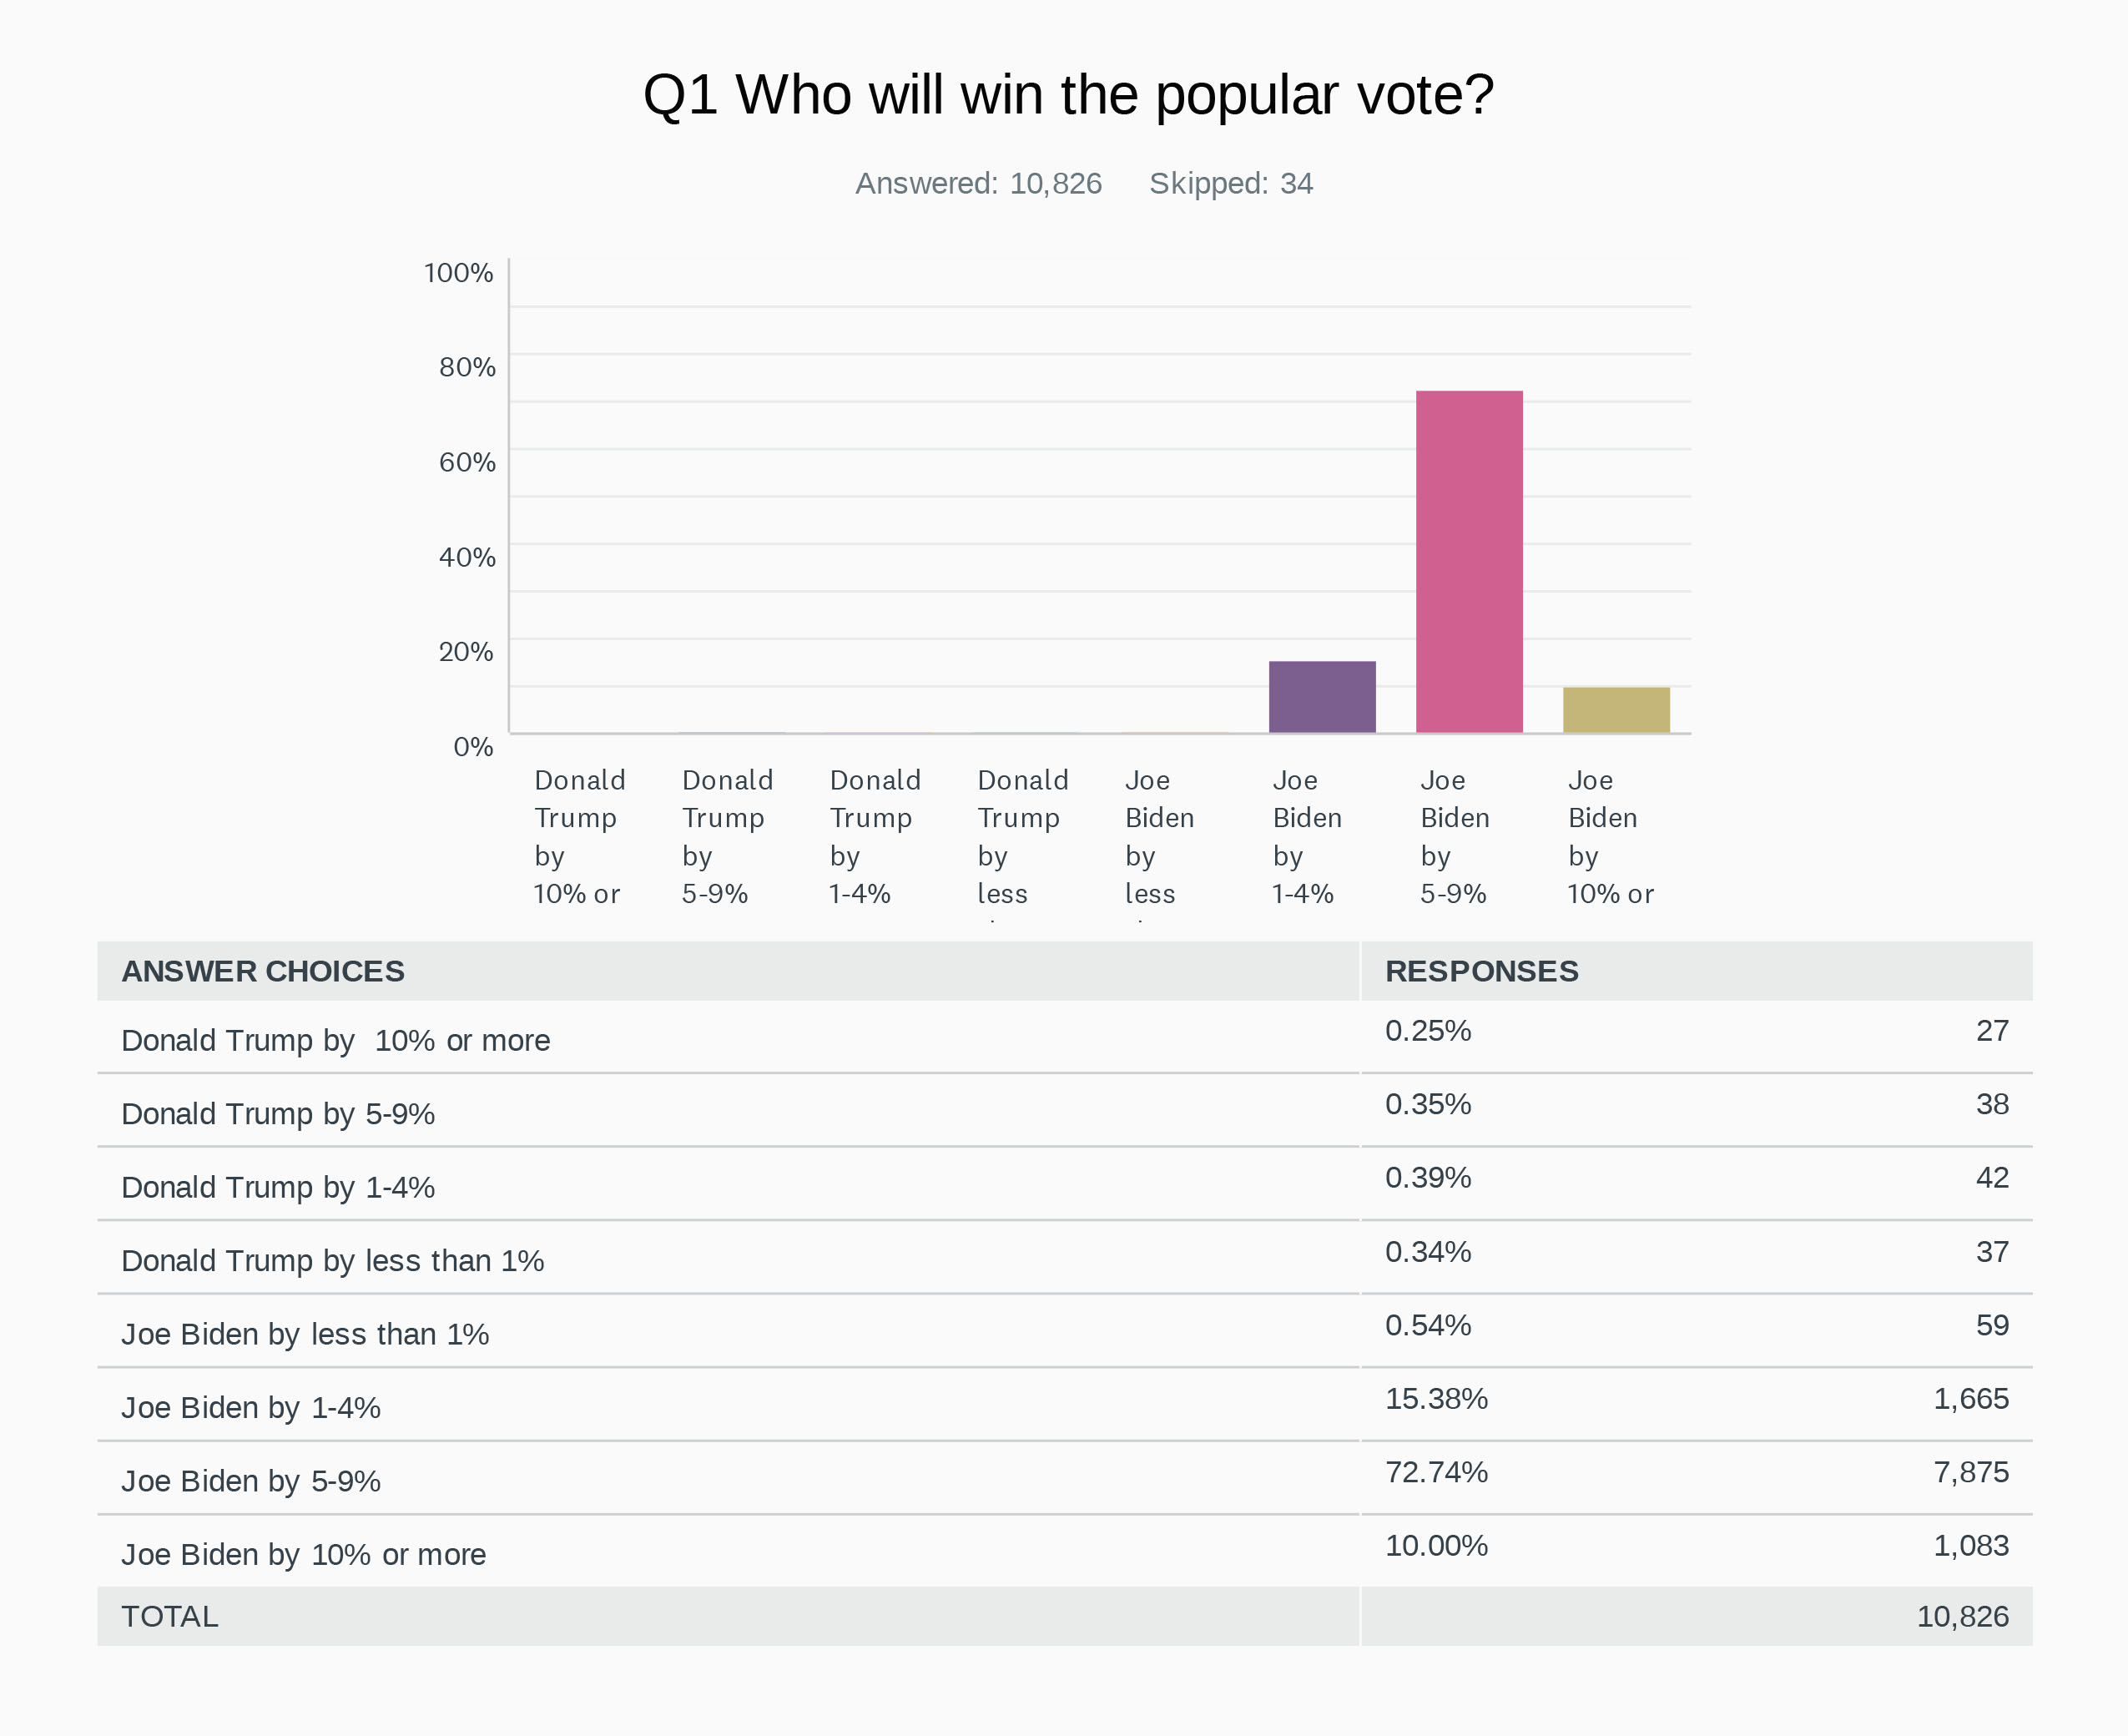Click the 'Skipped: 34' text

pyautogui.click(x=1230, y=184)
